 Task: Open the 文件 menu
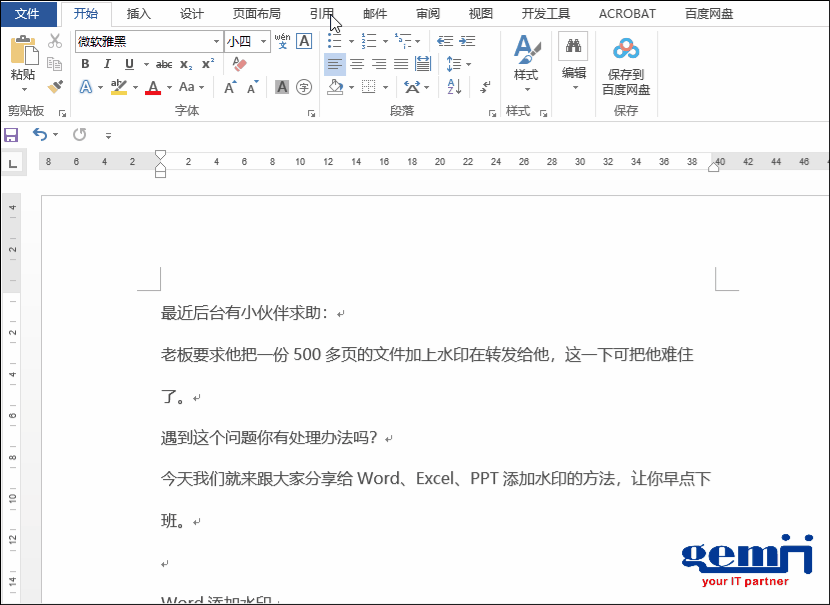tap(28, 13)
